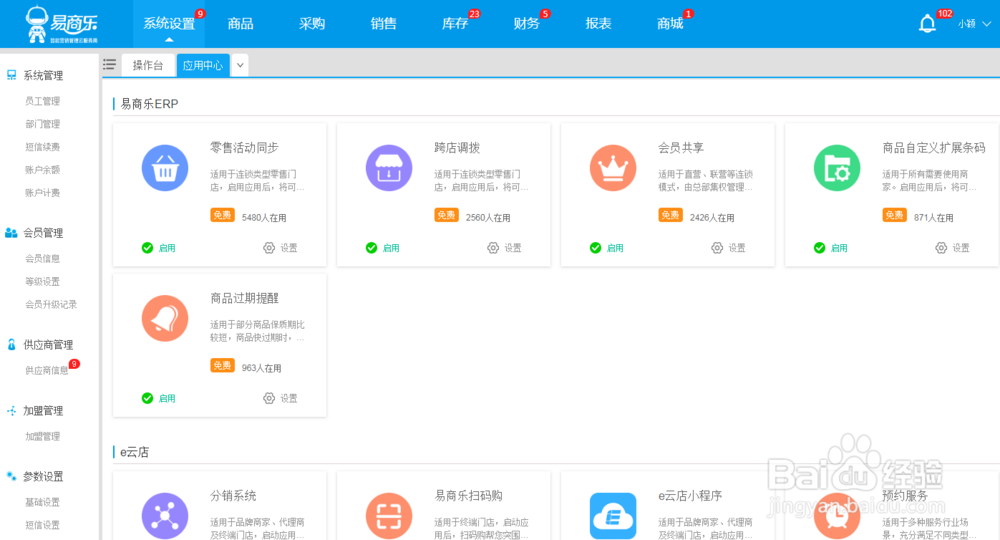Image resolution: width=1000 pixels, height=540 pixels.
Task: Toggle 启用 status for 会员共享
Action: [x=607, y=248]
